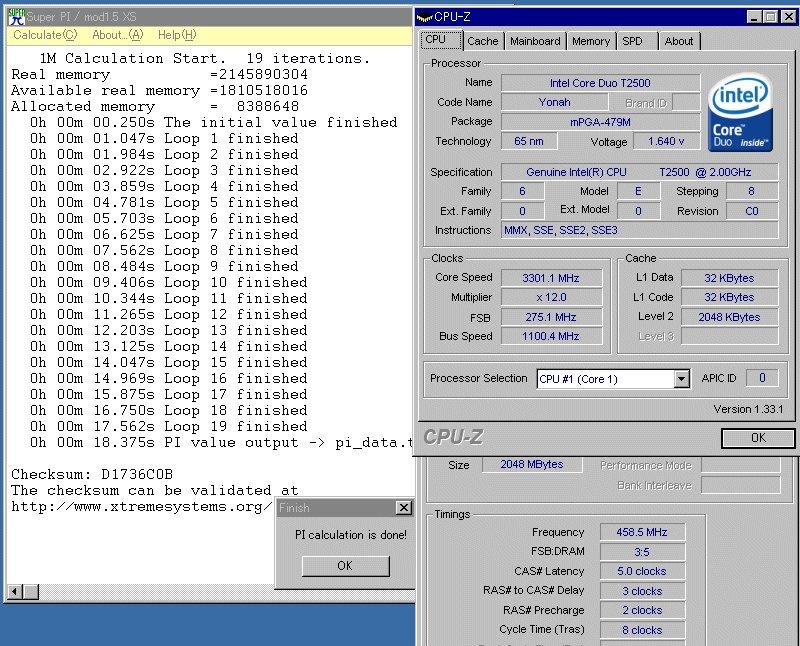Click the L1 Code value 32 KBytes
Viewport: 800px width, 646px height.
tap(730, 297)
